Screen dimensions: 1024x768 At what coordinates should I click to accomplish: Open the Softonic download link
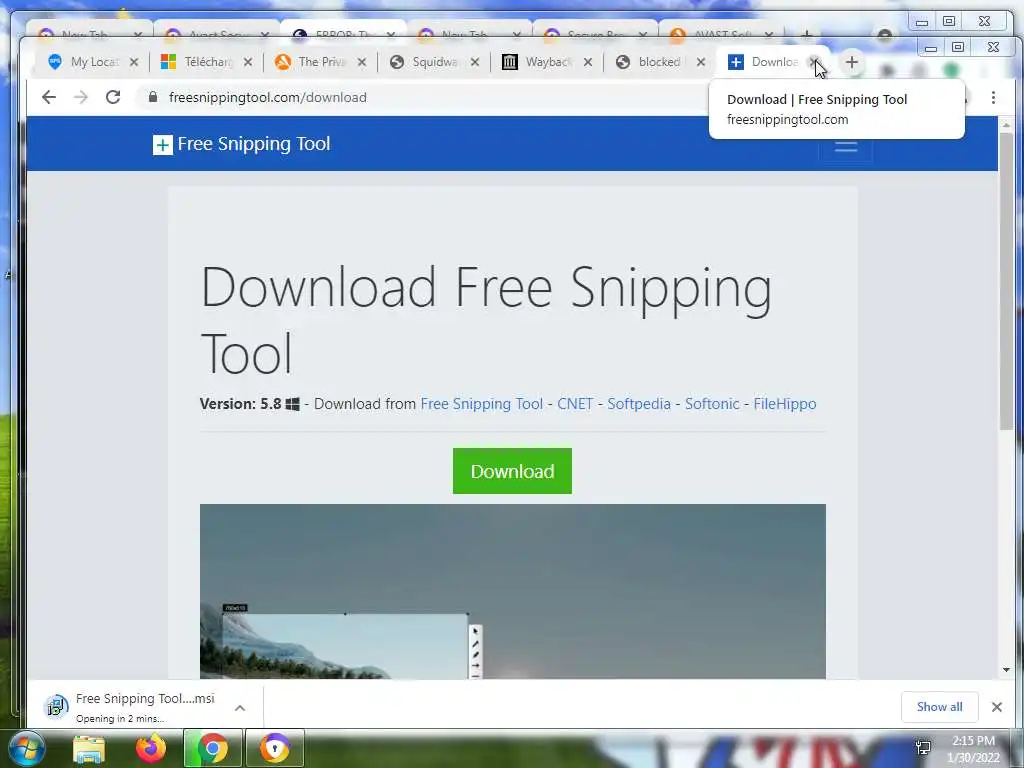712,404
